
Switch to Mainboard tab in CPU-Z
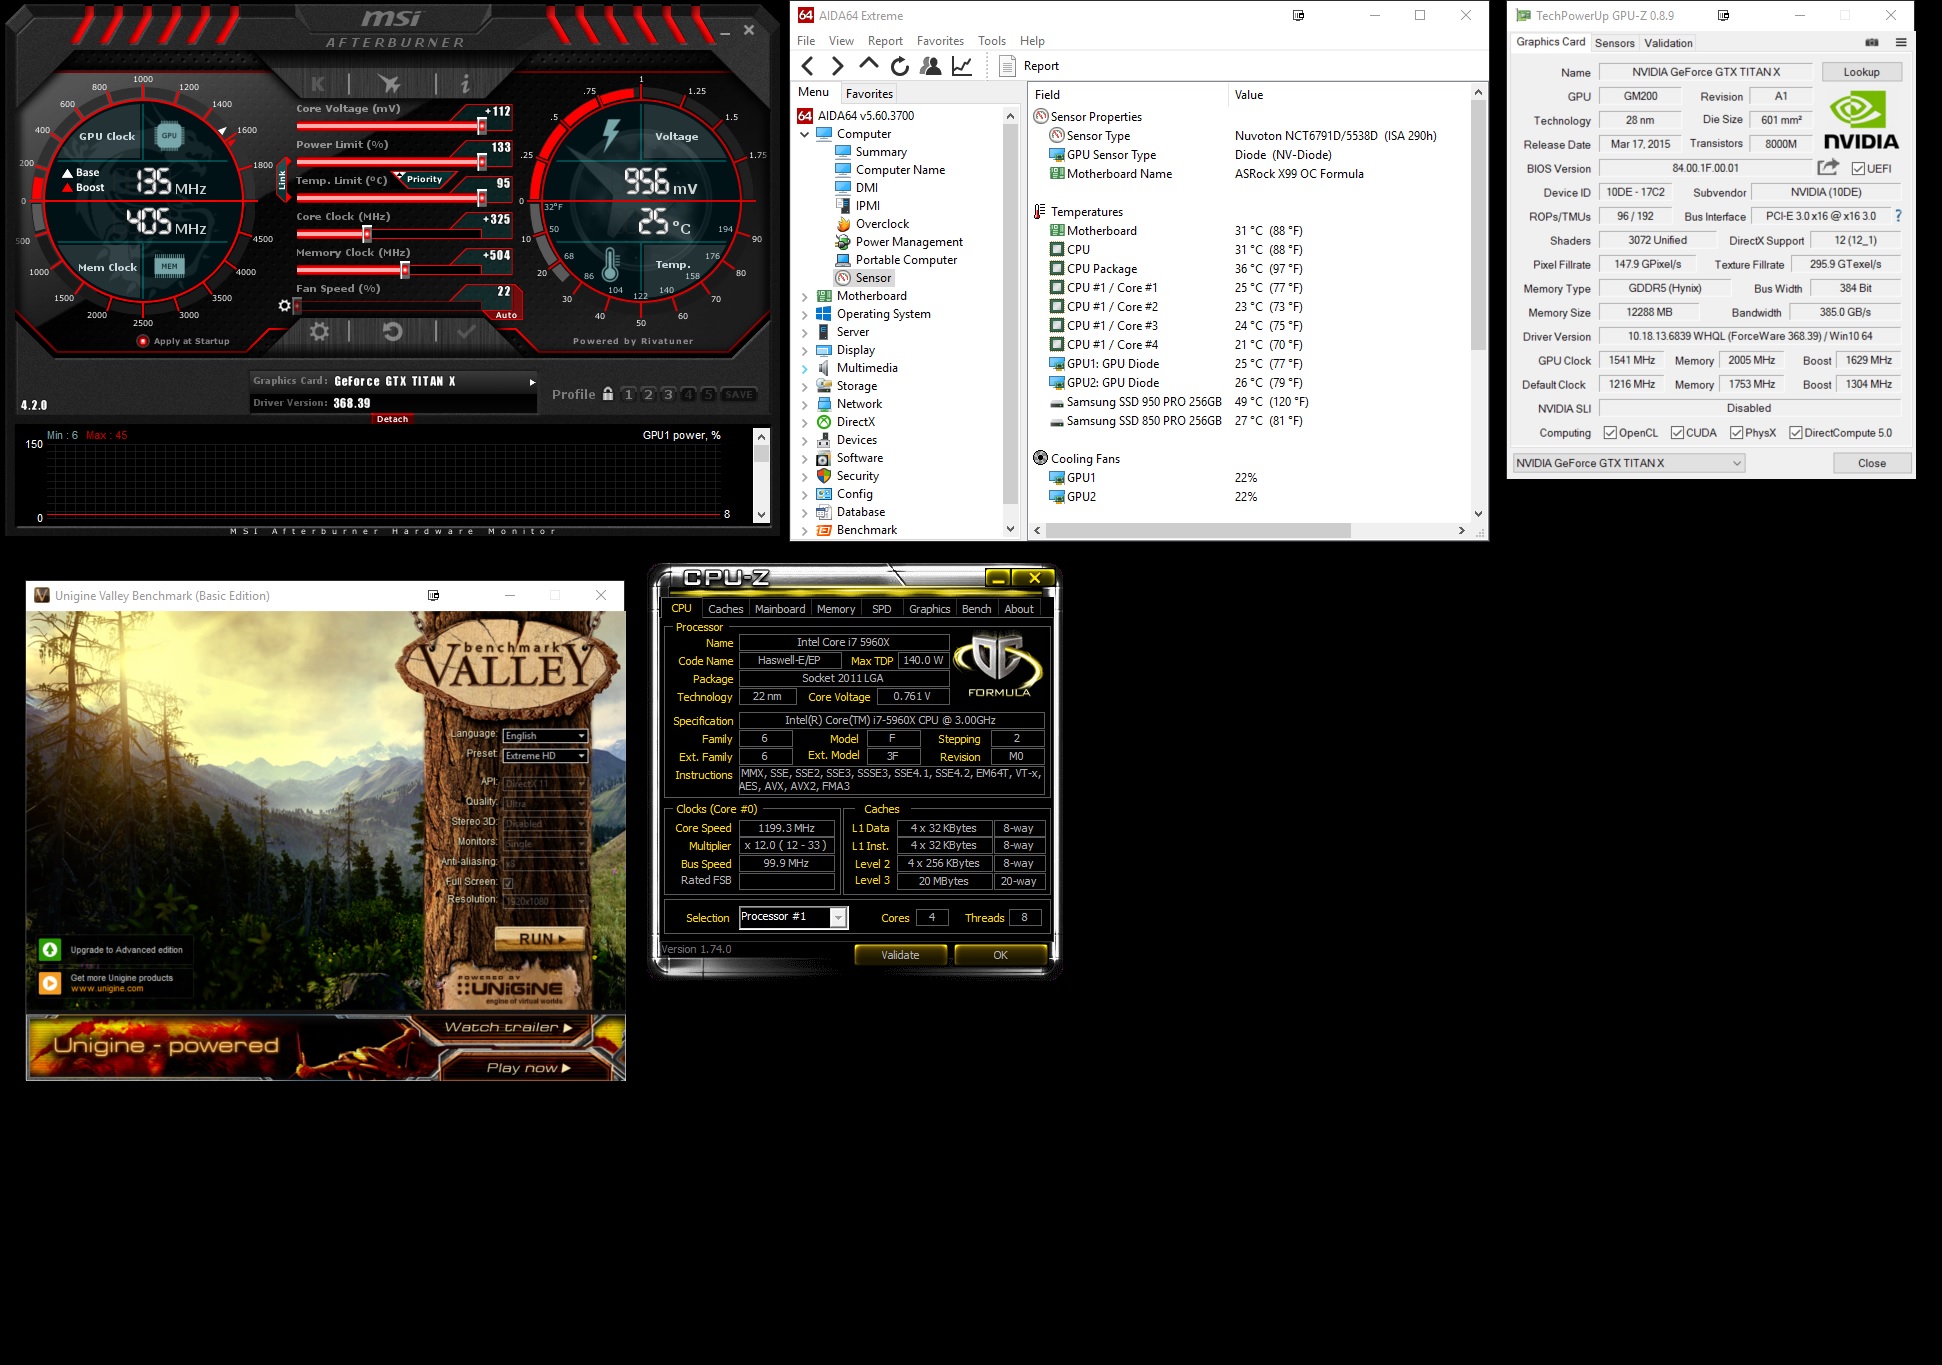pyautogui.click(x=780, y=609)
